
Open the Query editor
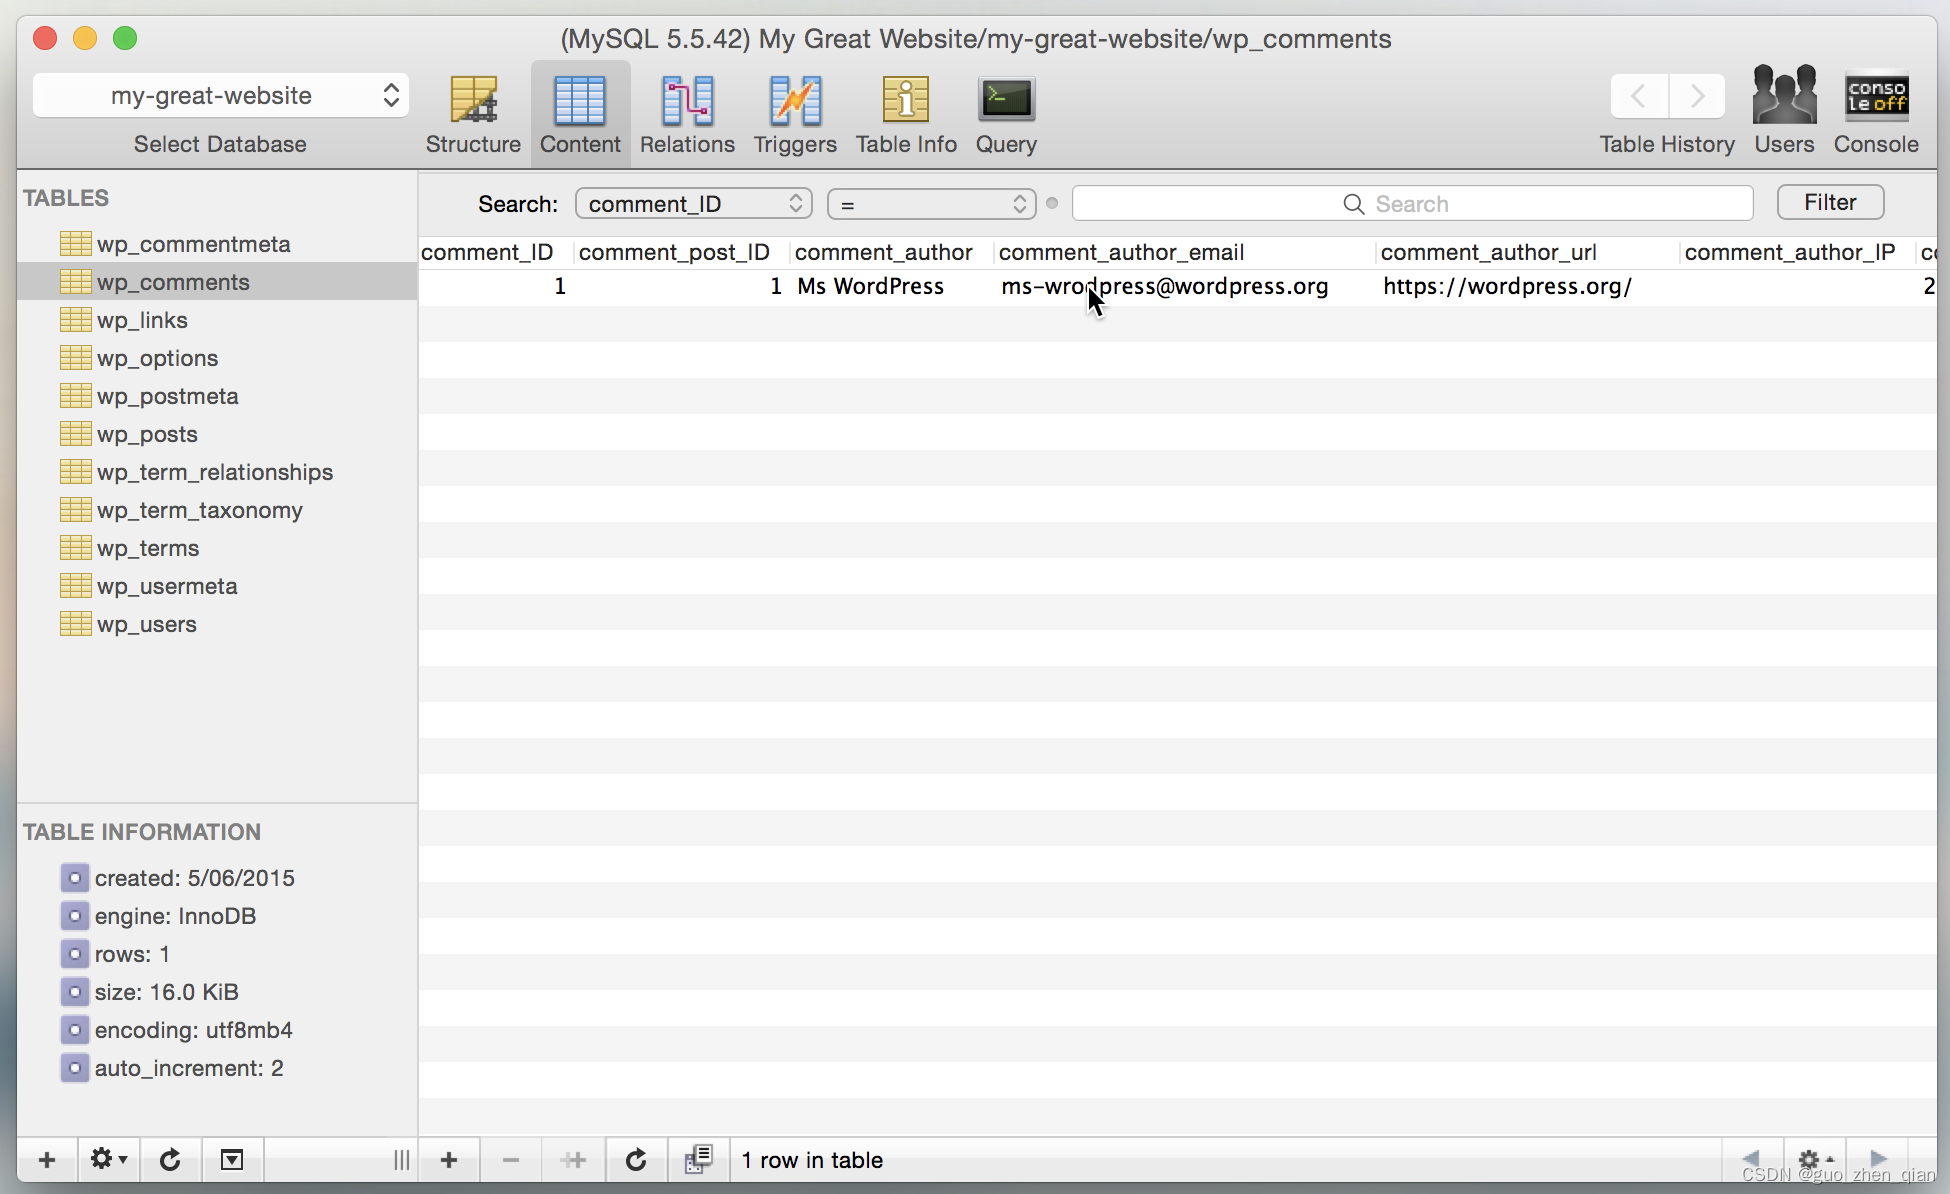point(1006,114)
